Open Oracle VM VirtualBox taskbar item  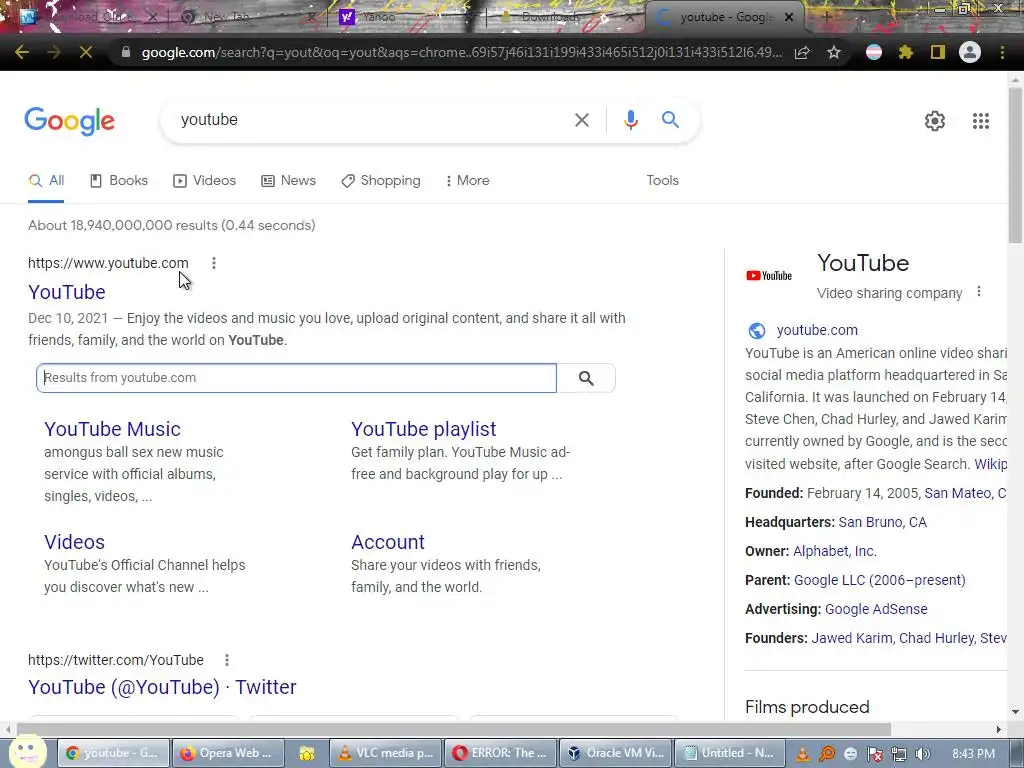click(x=616, y=753)
